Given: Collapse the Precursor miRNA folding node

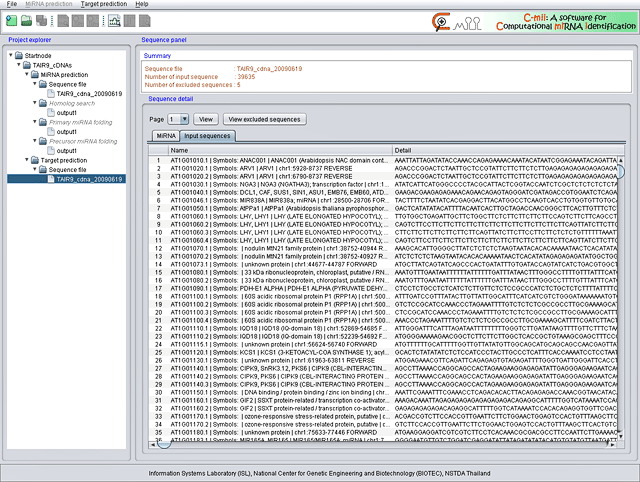Looking at the screenshot, I should 35,140.
